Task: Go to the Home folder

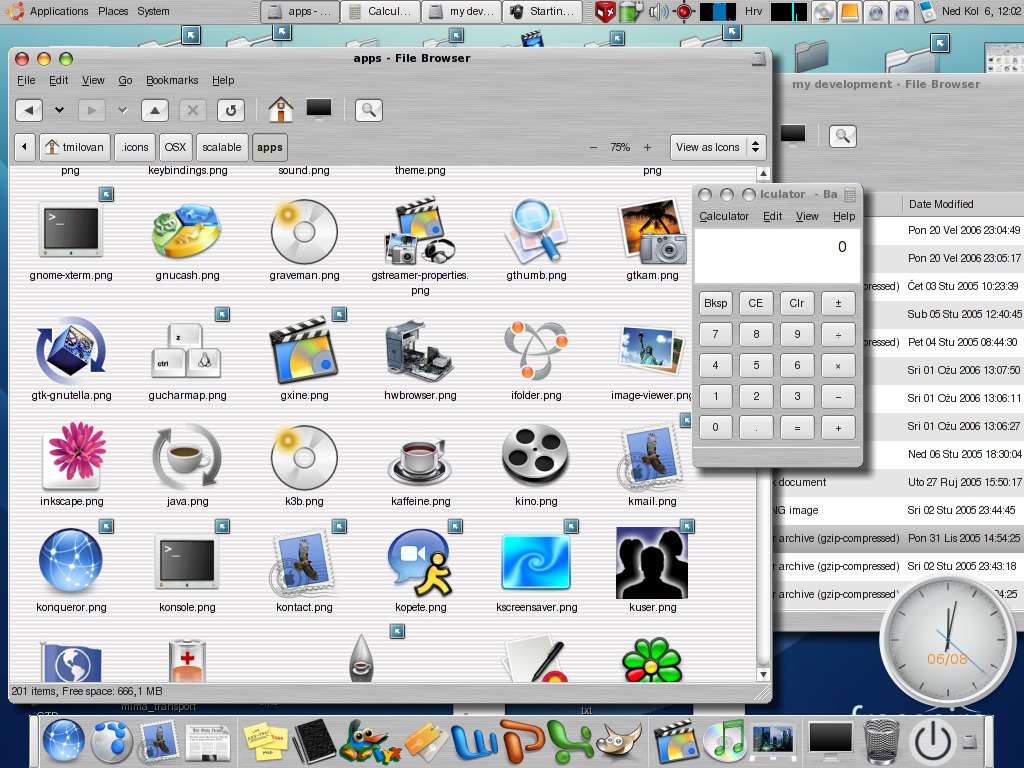Action: (281, 109)
